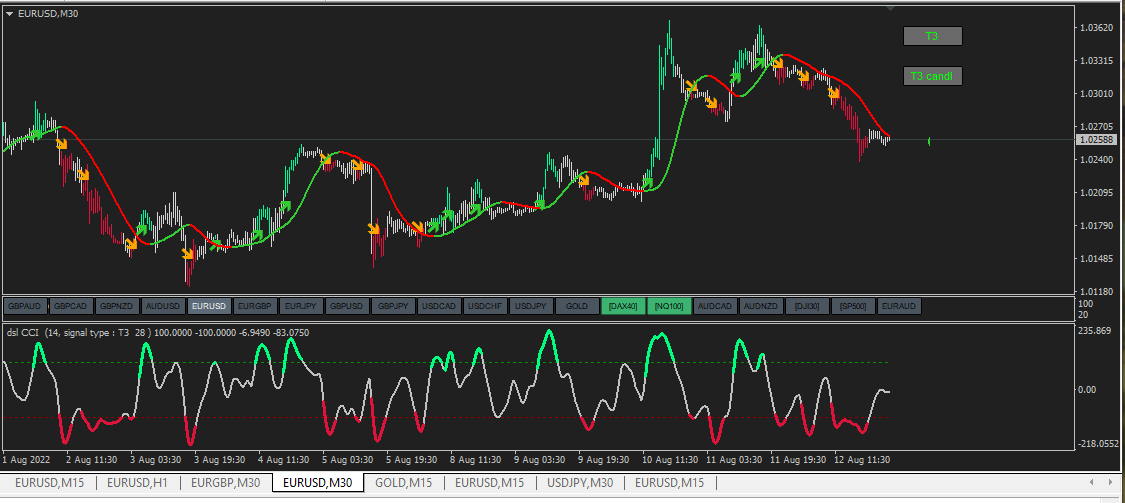Image resolution: width=1125 pixels, height=503 pixels.
Task: Toggle the green [NQ100] button
Action: [x=669, y=306]
